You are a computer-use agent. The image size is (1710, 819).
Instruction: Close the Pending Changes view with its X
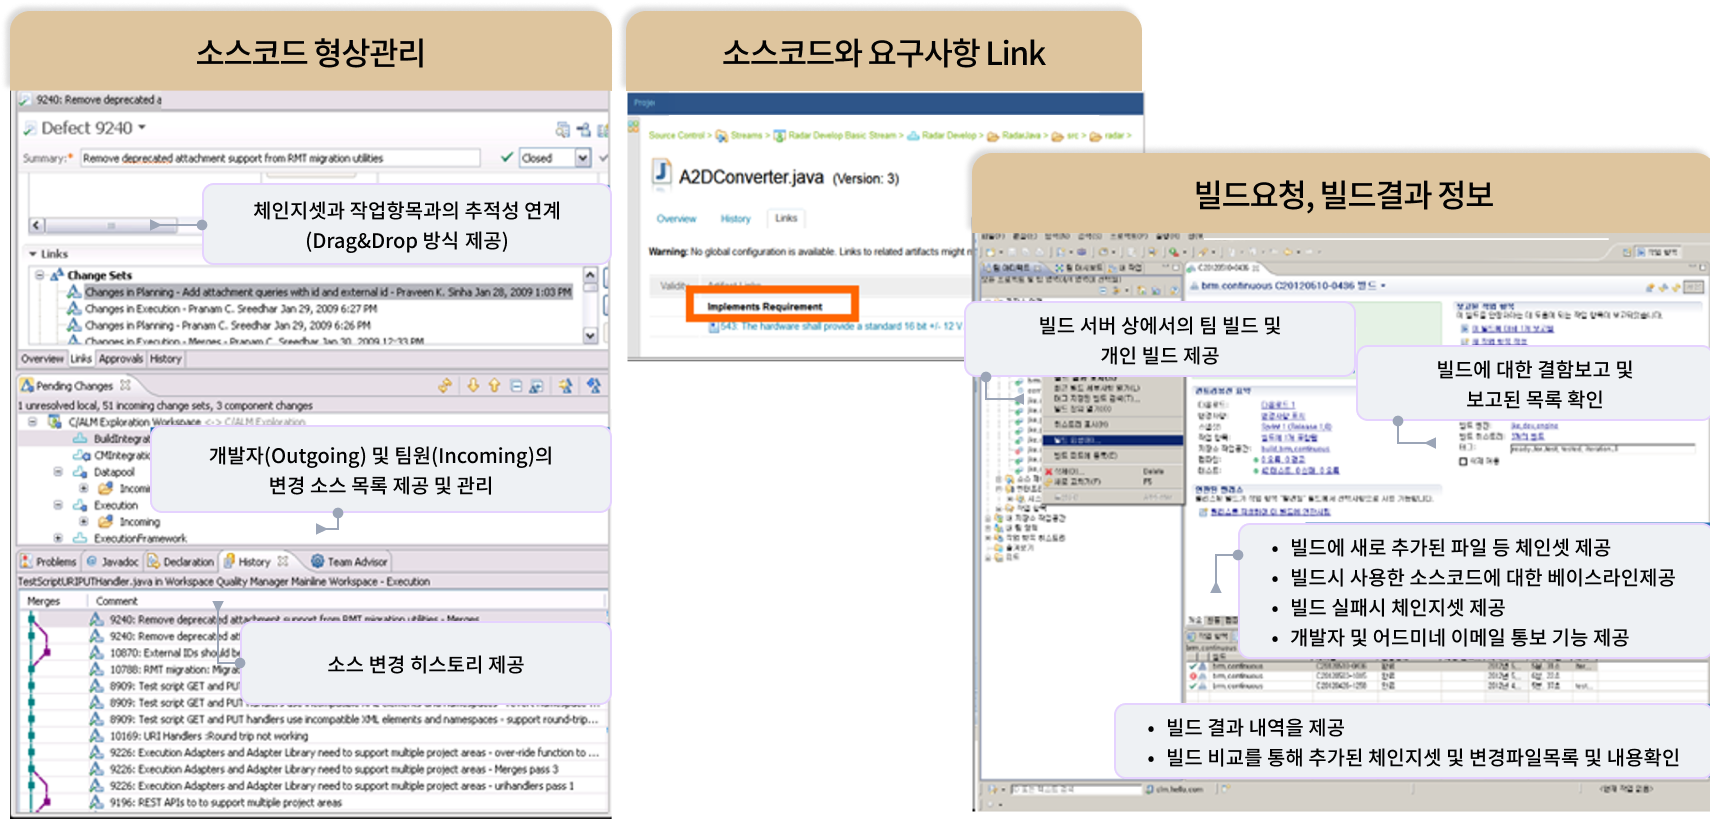tap(125, 385)
